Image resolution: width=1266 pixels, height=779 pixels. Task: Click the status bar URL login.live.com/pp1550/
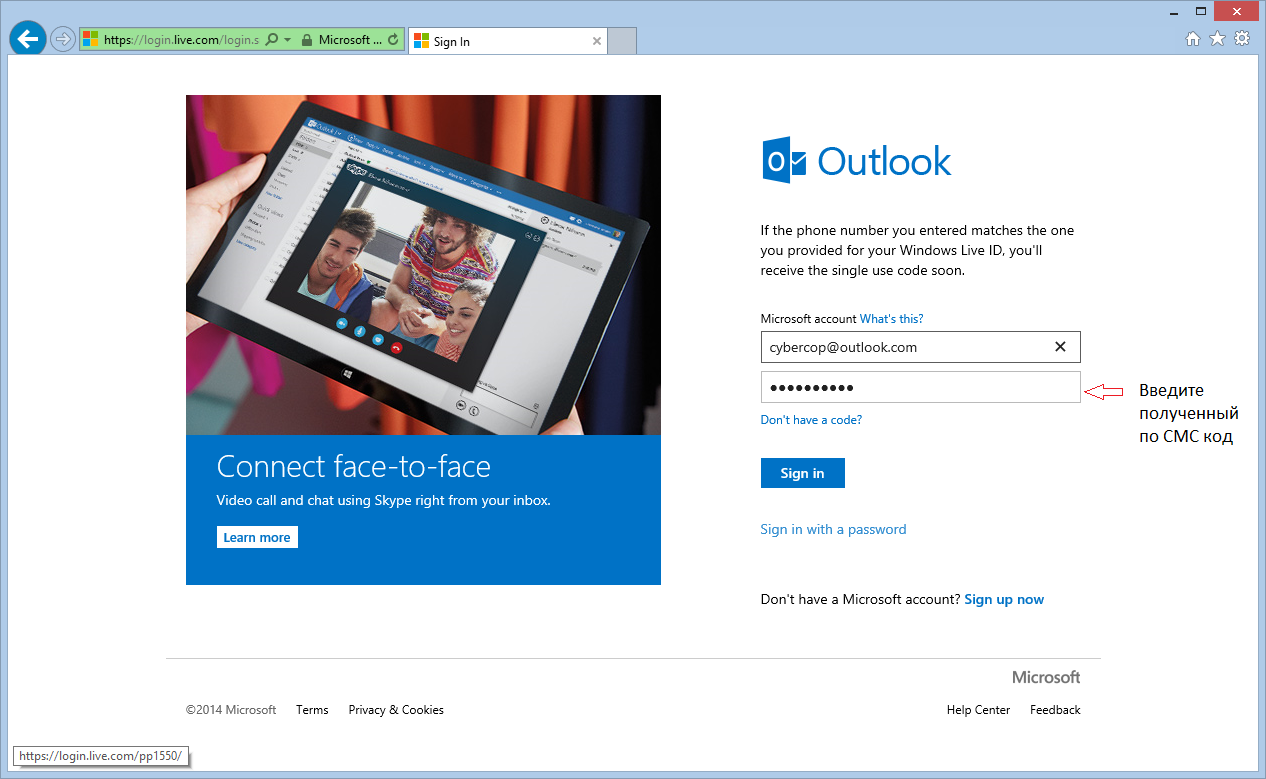[101, 756]
